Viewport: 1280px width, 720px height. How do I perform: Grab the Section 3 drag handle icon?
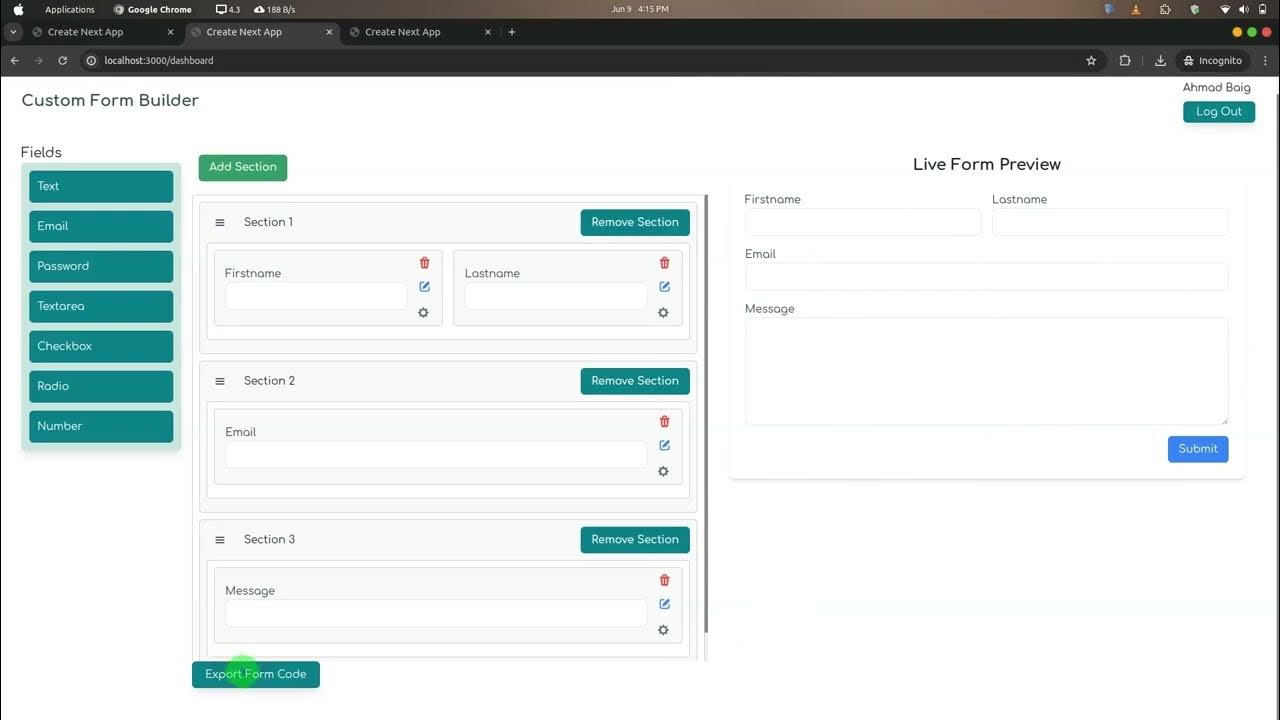[x=220, y=540]
